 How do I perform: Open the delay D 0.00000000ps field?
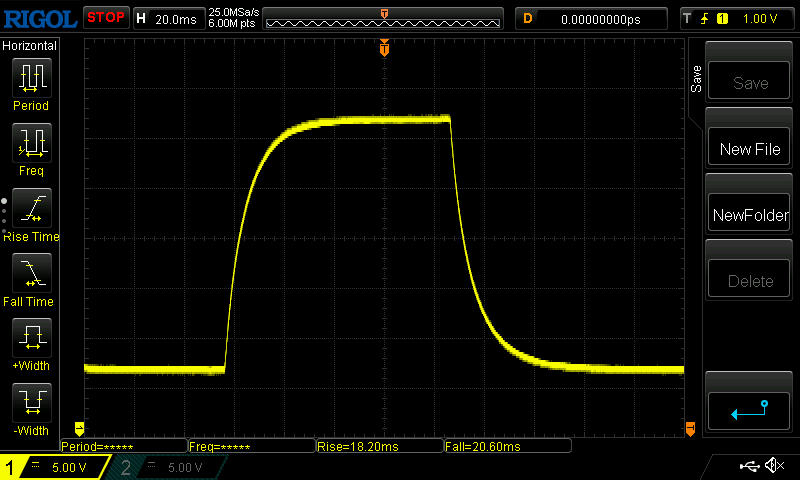tap(591, 19)
